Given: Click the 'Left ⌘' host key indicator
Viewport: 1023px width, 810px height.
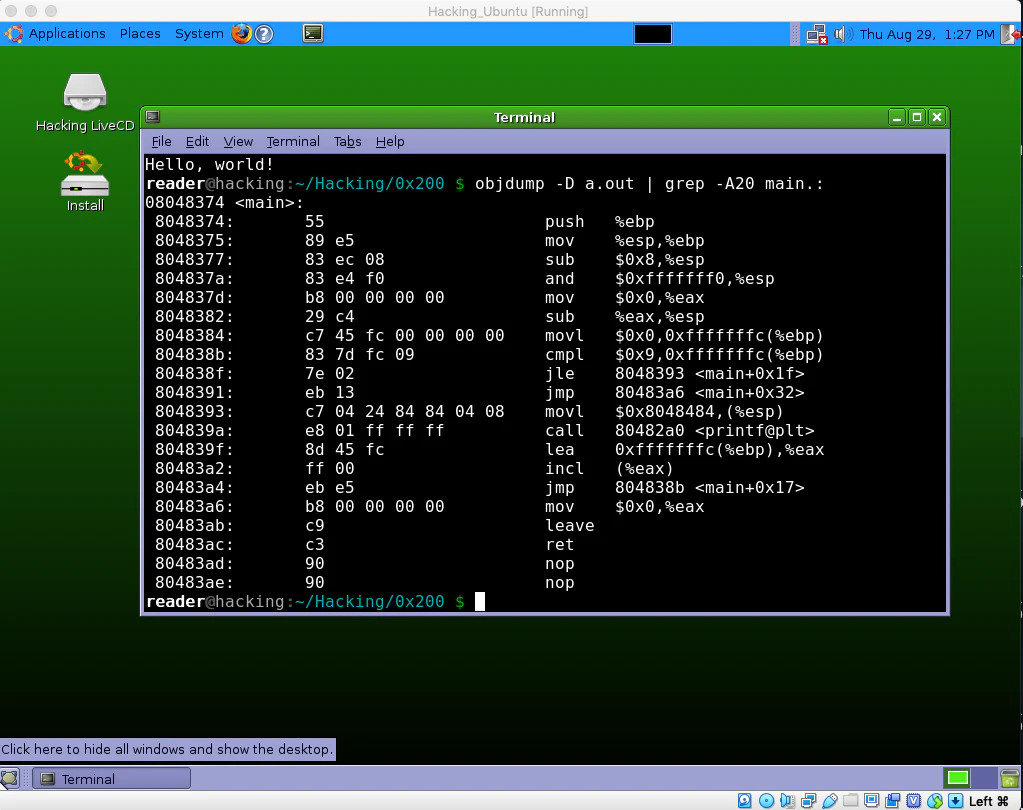Looking at the screenshot, I should [989, 801].
